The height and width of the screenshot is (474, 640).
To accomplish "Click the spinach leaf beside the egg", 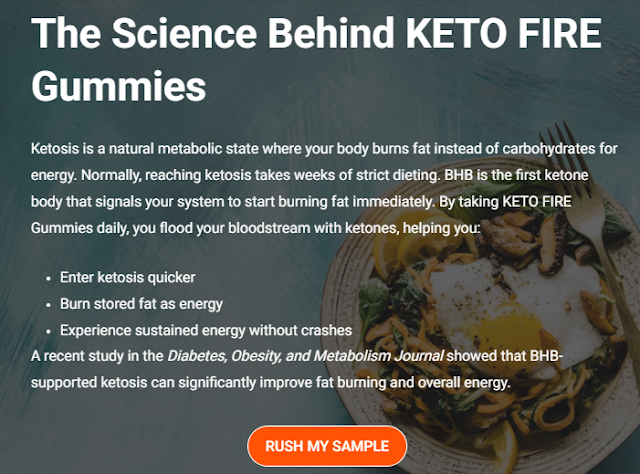I will pyautogui.click(x=373, y=302).
